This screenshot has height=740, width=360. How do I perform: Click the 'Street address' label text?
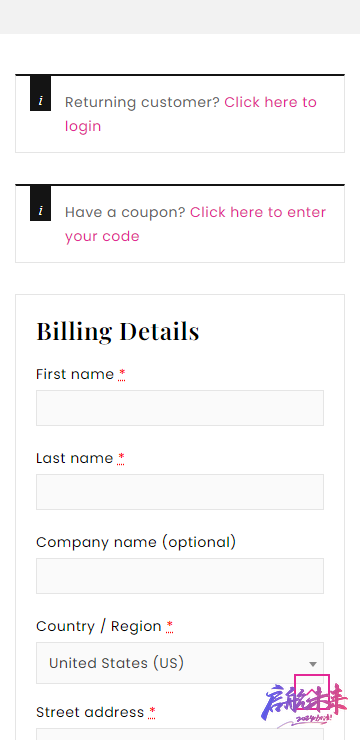coord(90,712)
